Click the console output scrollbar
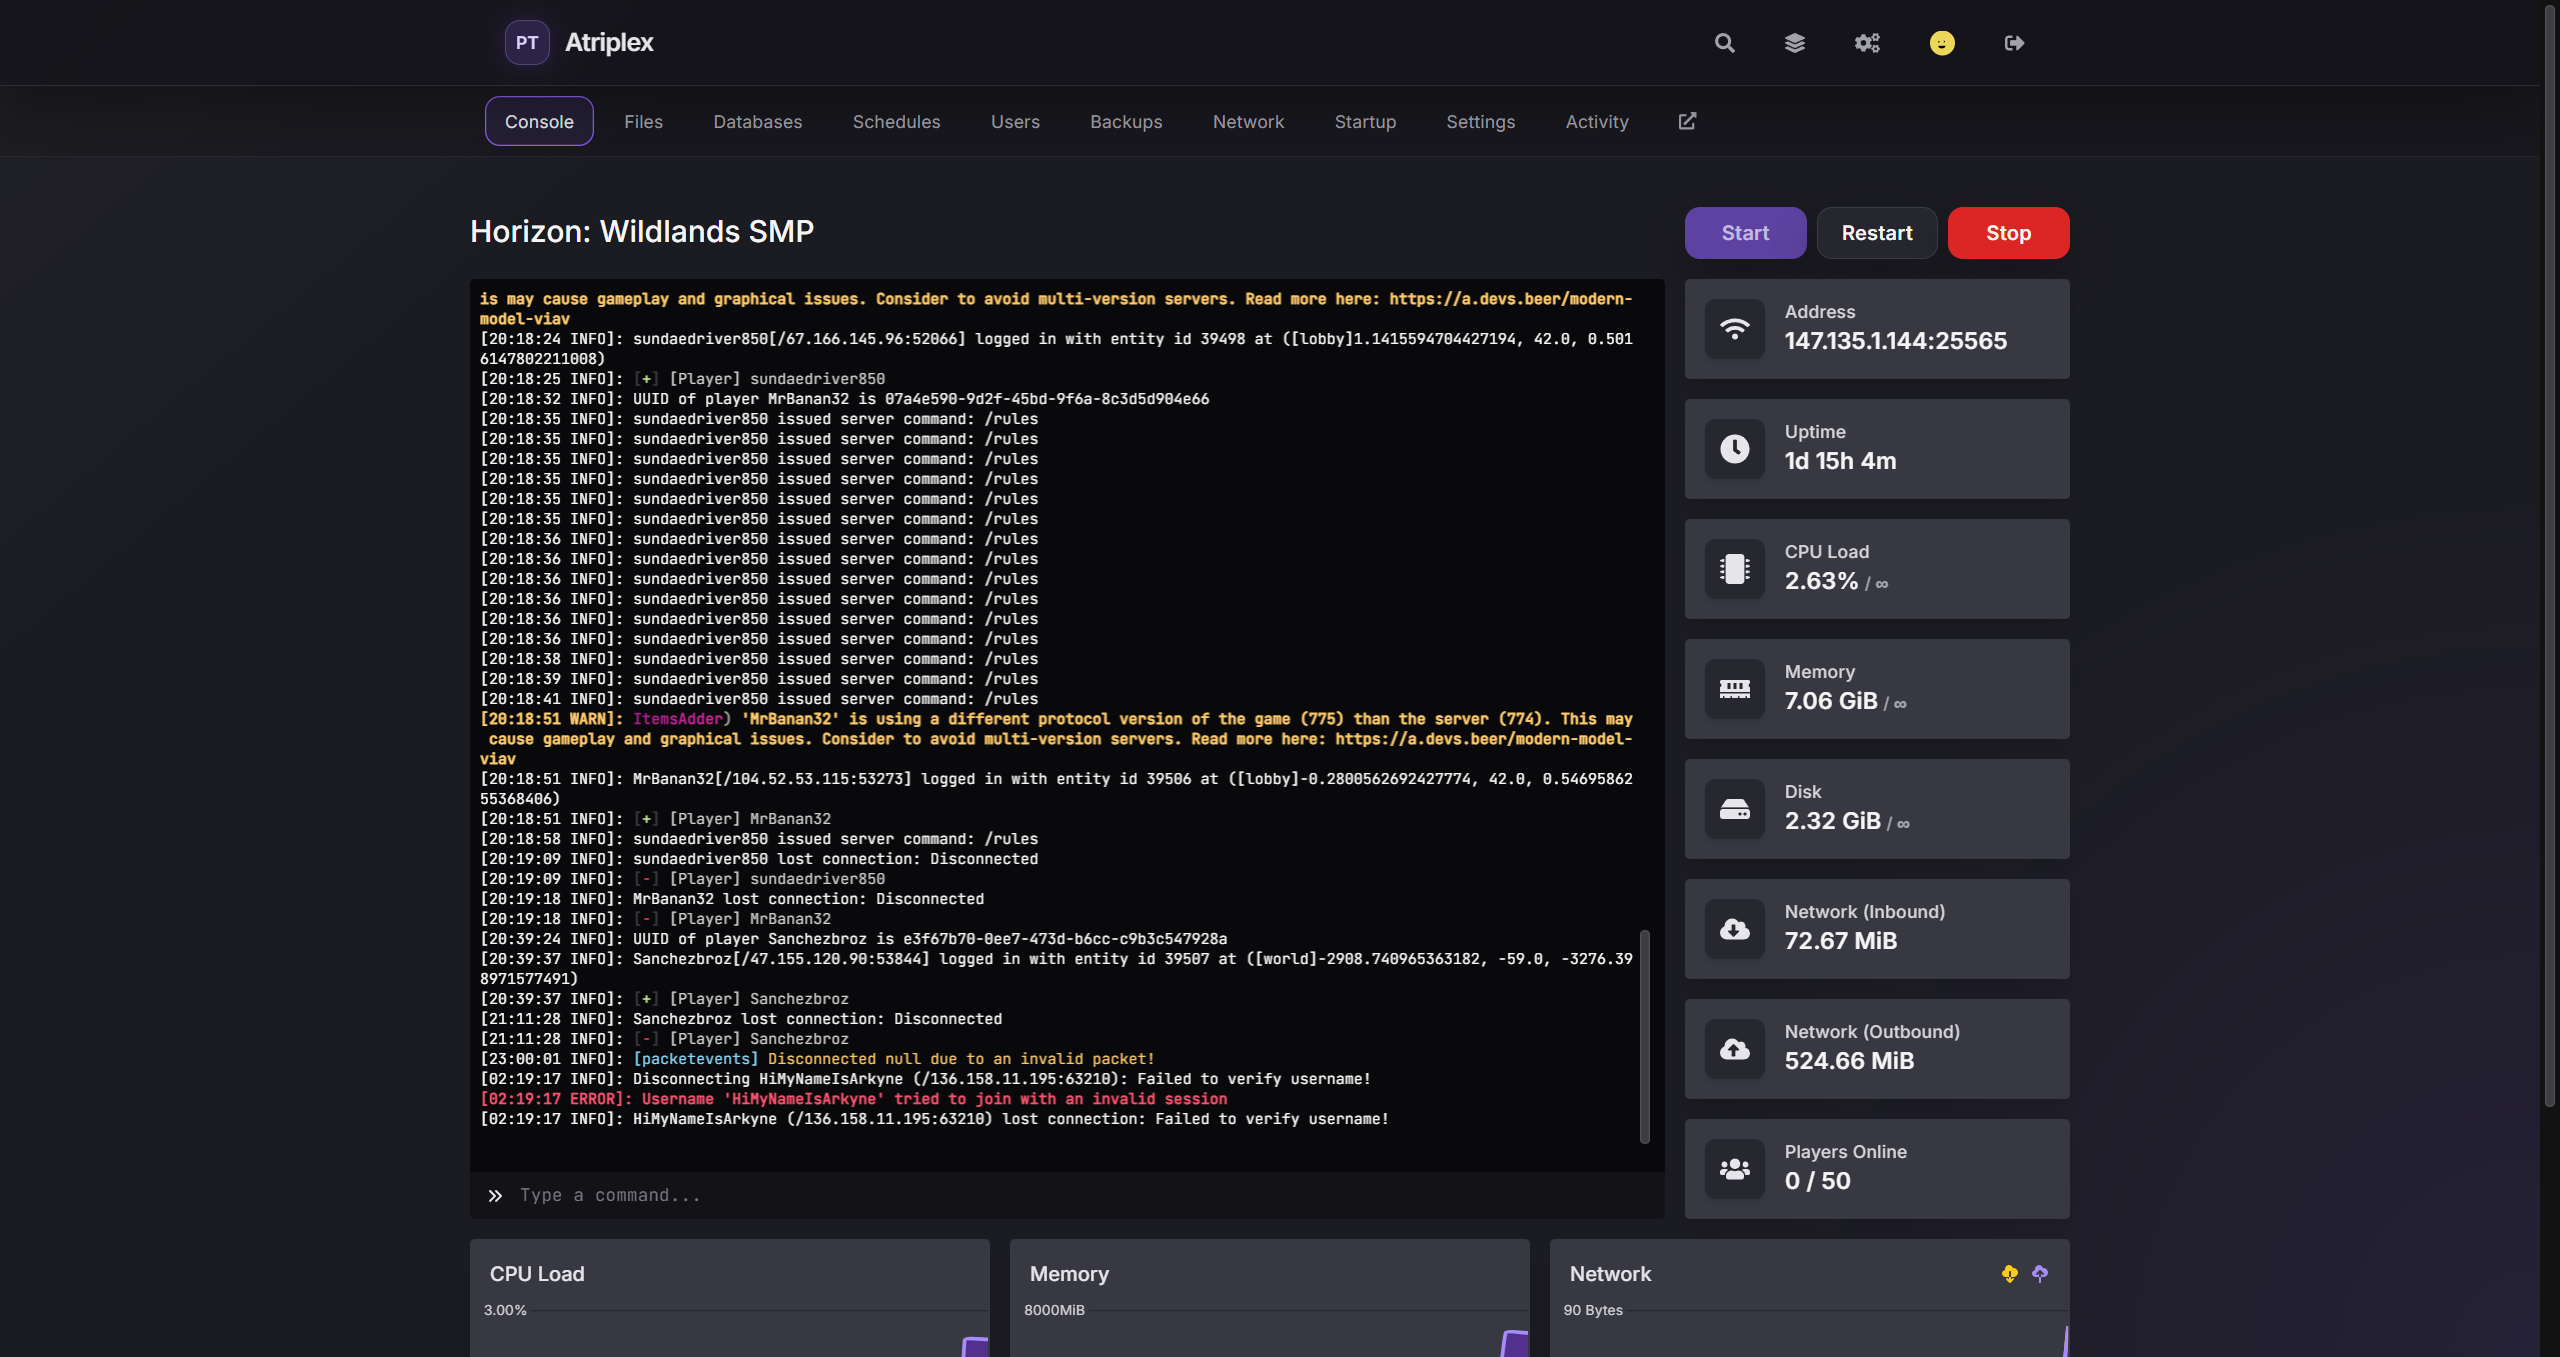The image size is (2560, 1357). (x=1644, y=1036)
